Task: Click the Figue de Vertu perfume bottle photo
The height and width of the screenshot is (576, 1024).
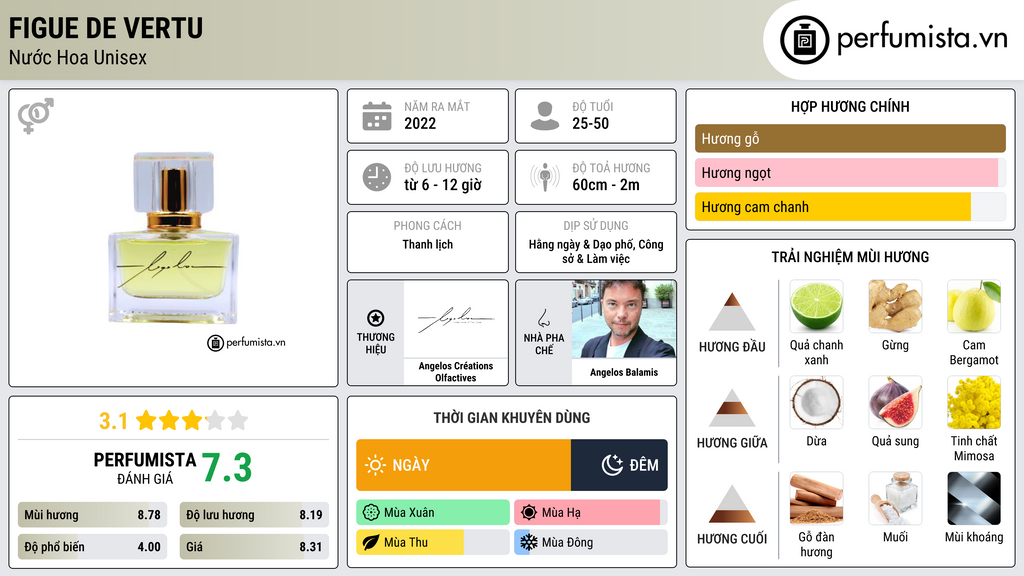Action: (173, 238)
